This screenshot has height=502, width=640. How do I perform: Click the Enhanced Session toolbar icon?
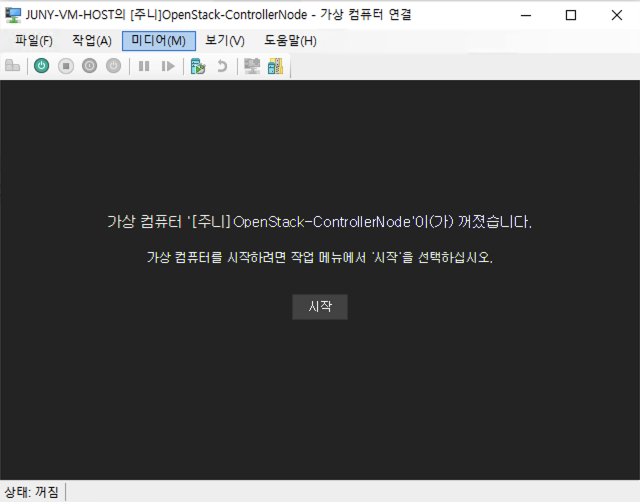click(x=252, y=66)
